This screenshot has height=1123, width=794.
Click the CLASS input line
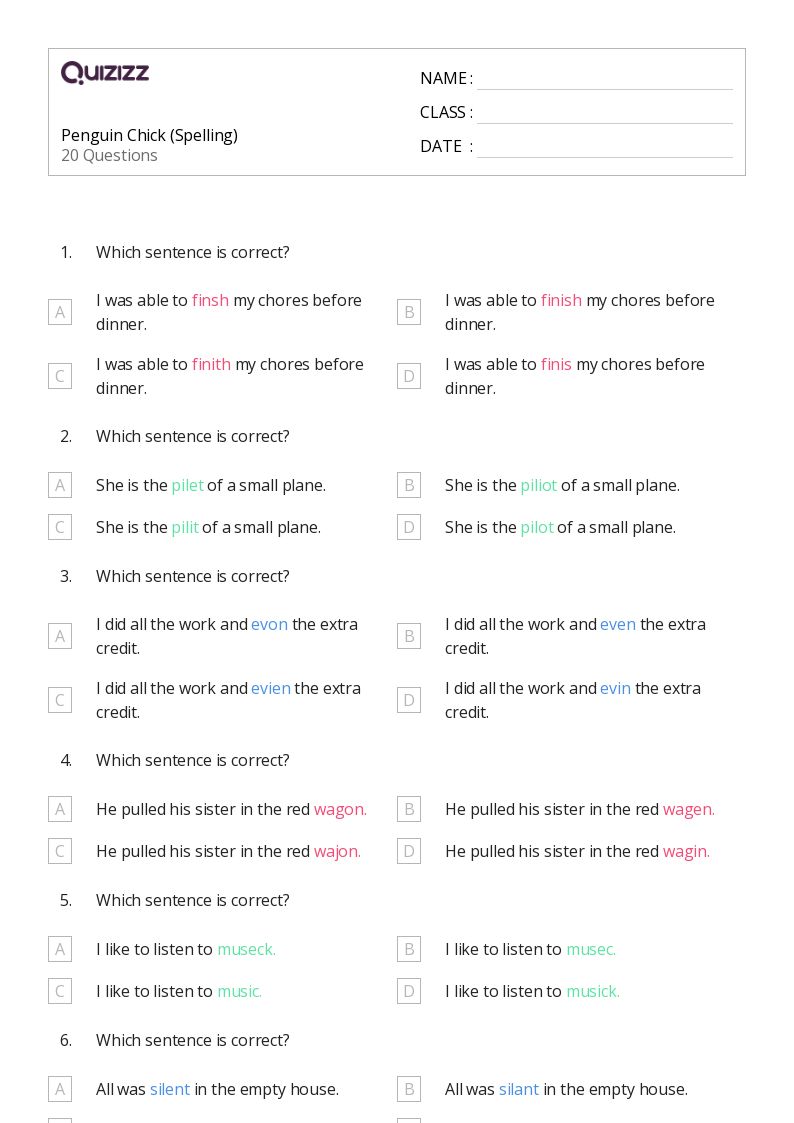(x=604, y=113)
